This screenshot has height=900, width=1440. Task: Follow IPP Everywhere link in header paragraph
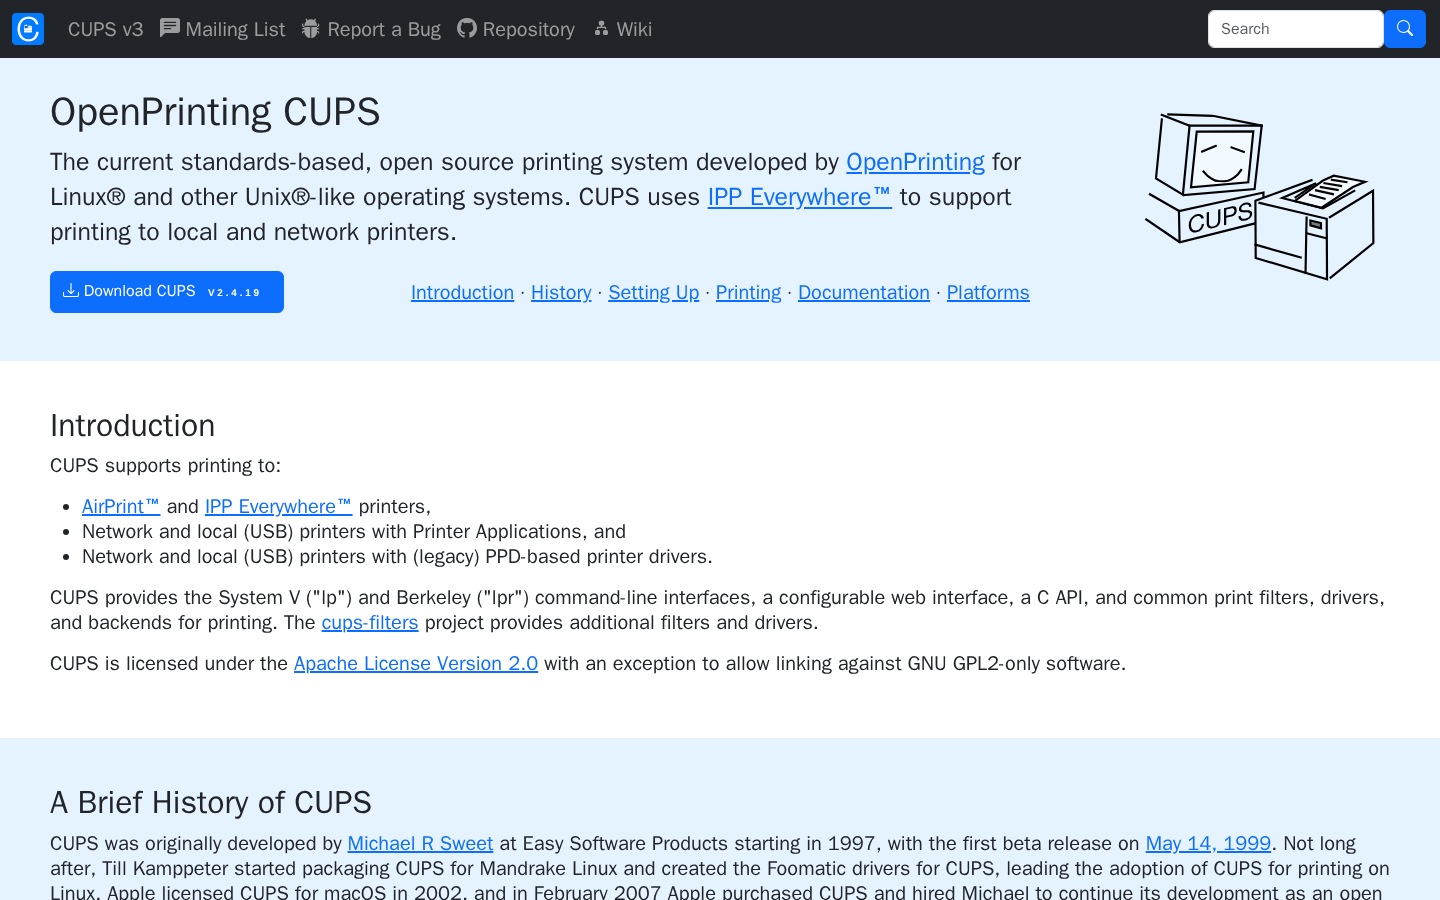click(x=799, y=197)
